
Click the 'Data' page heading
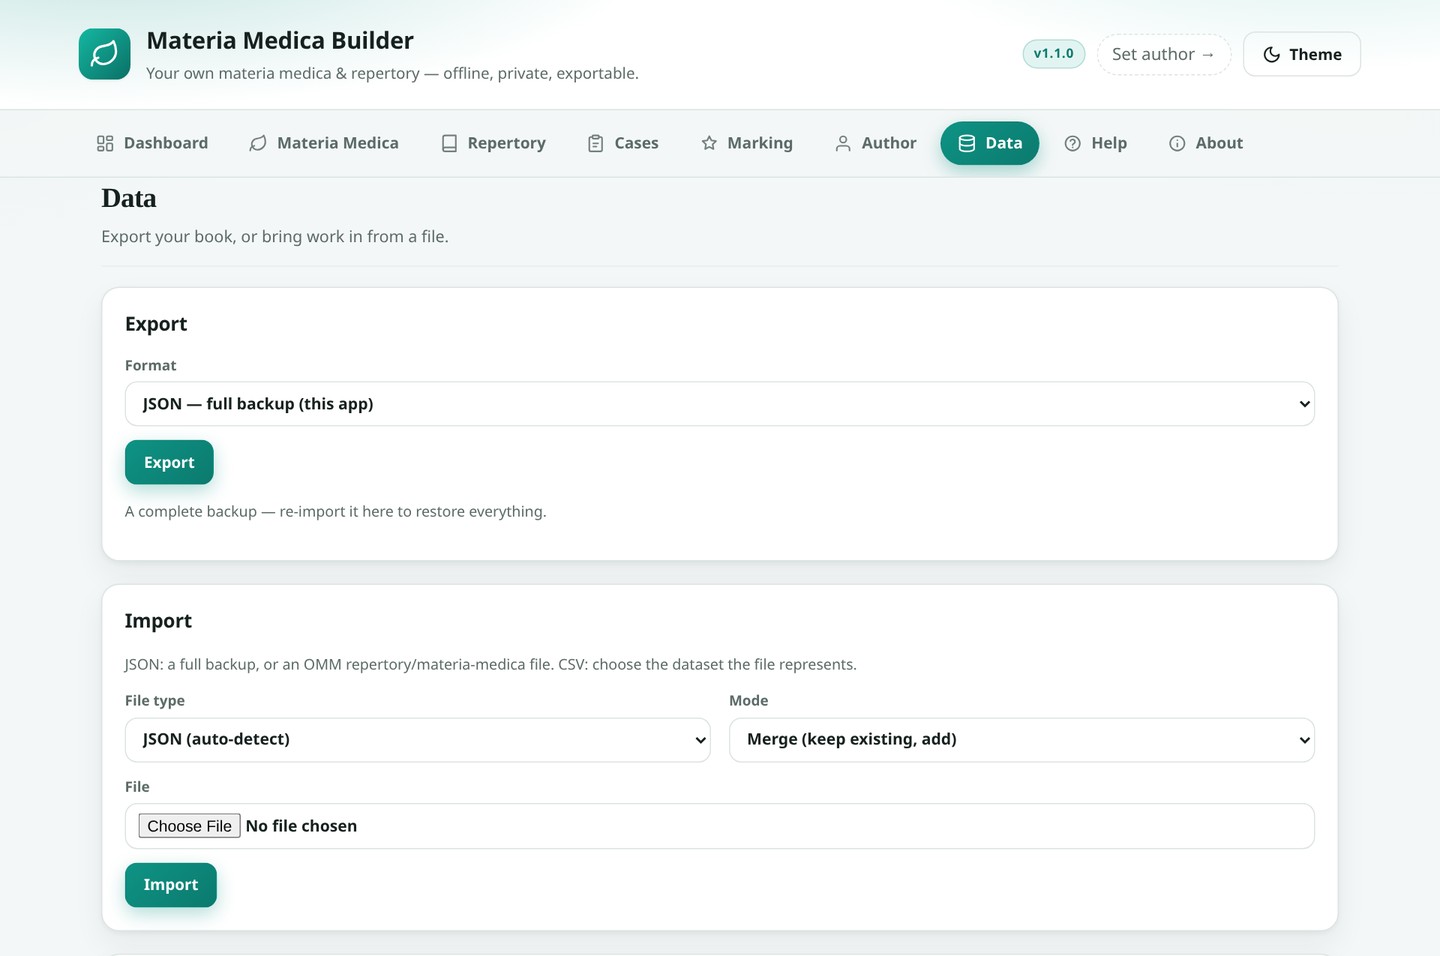click(129, 198)
